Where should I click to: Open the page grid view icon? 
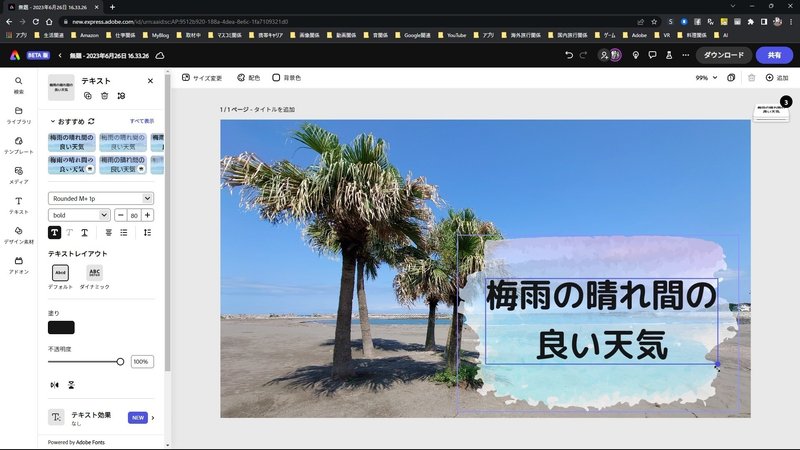coord(731,78)
